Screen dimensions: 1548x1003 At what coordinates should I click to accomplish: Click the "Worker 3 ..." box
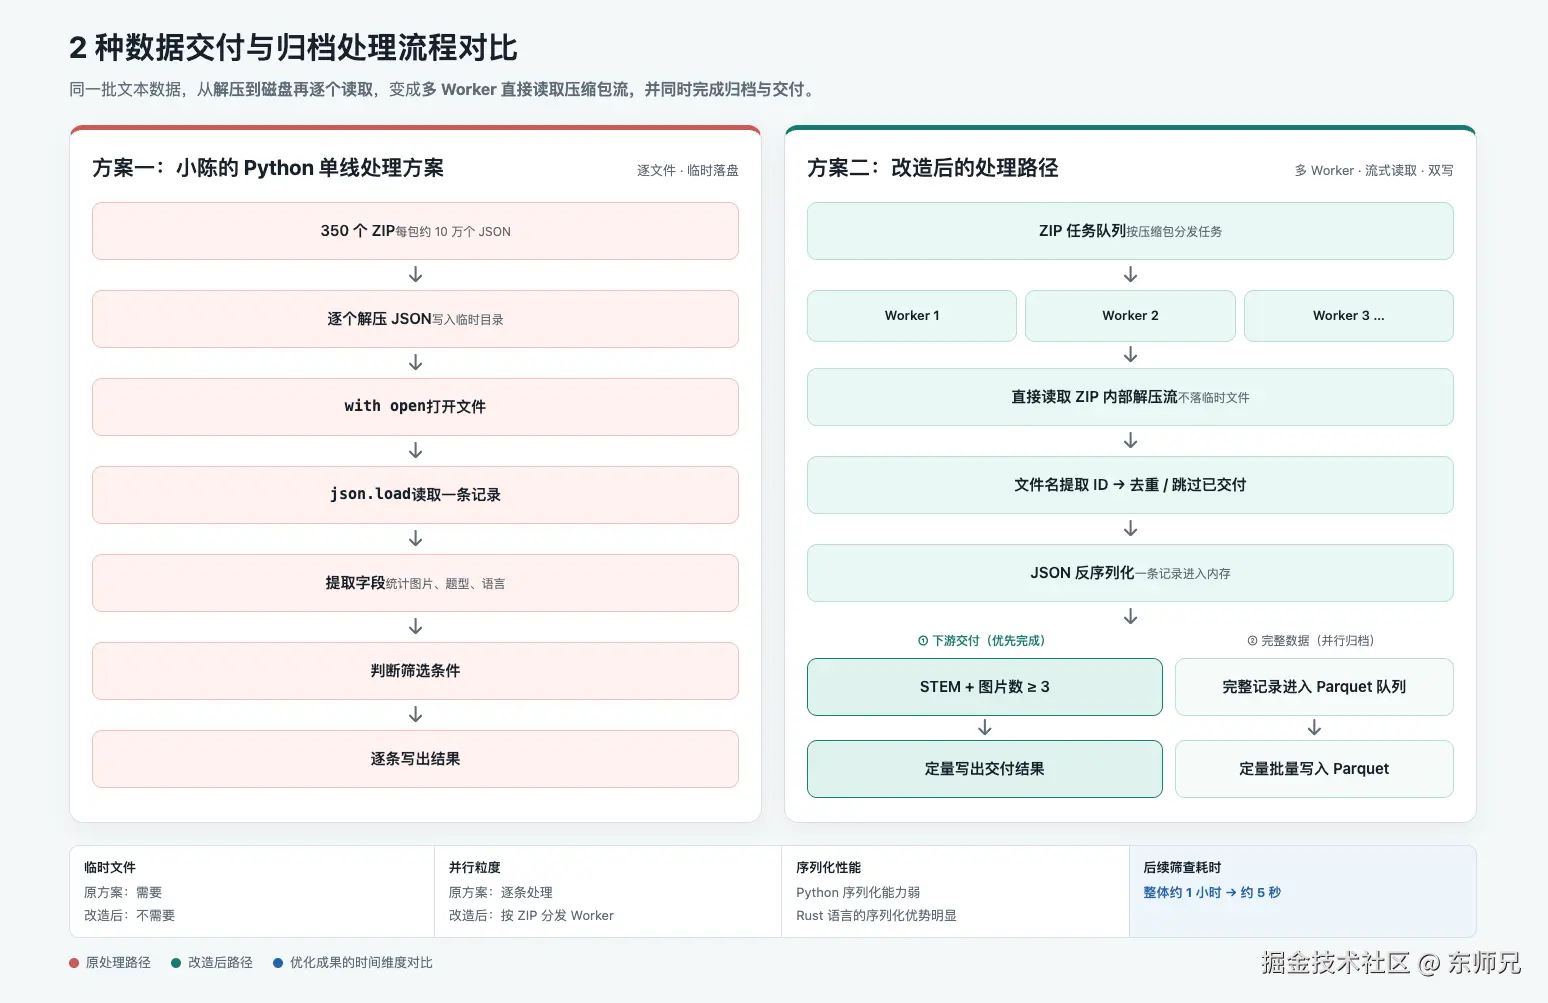1349,316
